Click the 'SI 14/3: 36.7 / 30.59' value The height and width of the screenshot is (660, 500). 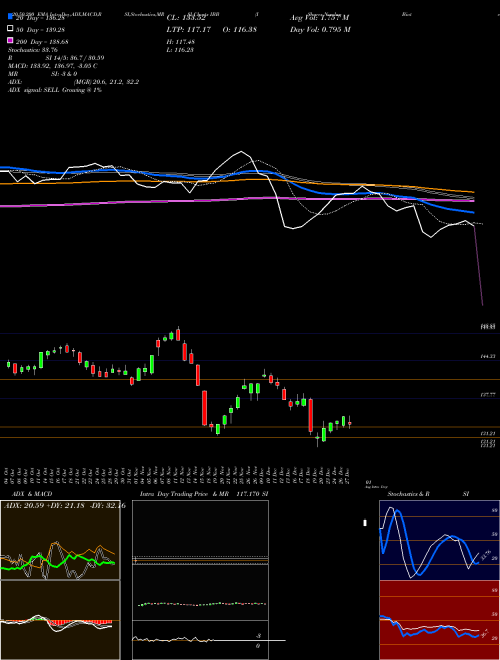[x=75, y=58]
